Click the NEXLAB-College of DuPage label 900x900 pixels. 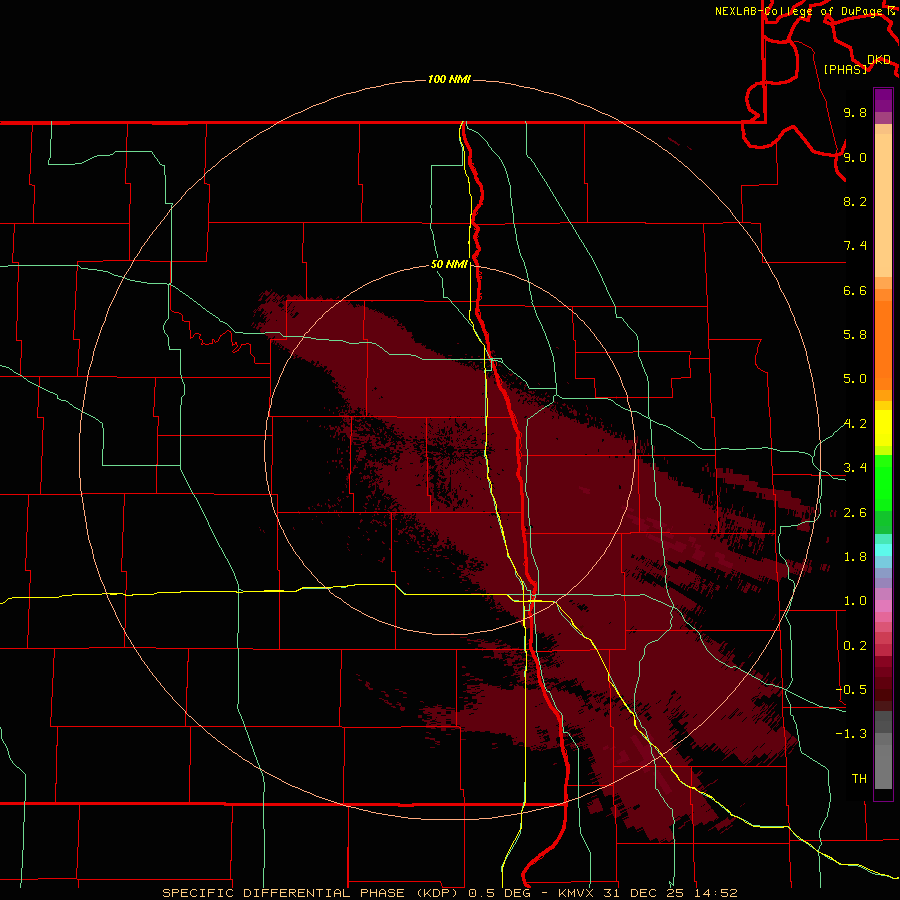click(x=798, y=11)
